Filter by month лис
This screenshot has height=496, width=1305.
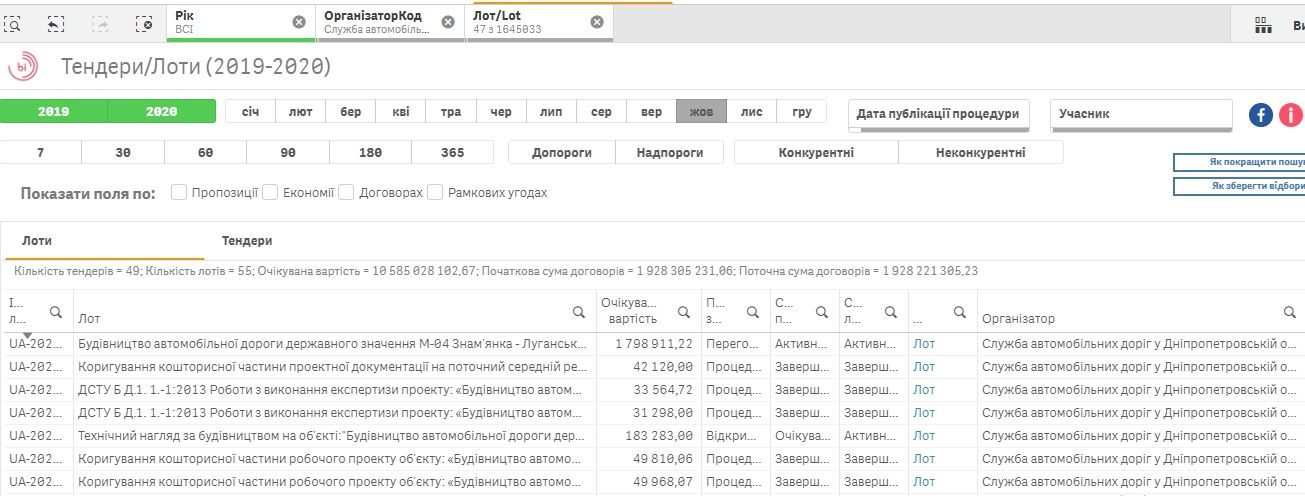coord(752,111)
